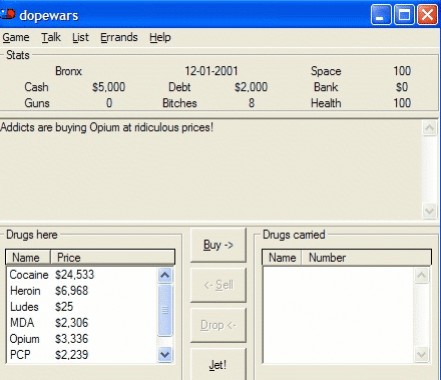This screenshot has height=380, width=441.
Task: Click the Debt label in Stats
Action: pos(179,87)
